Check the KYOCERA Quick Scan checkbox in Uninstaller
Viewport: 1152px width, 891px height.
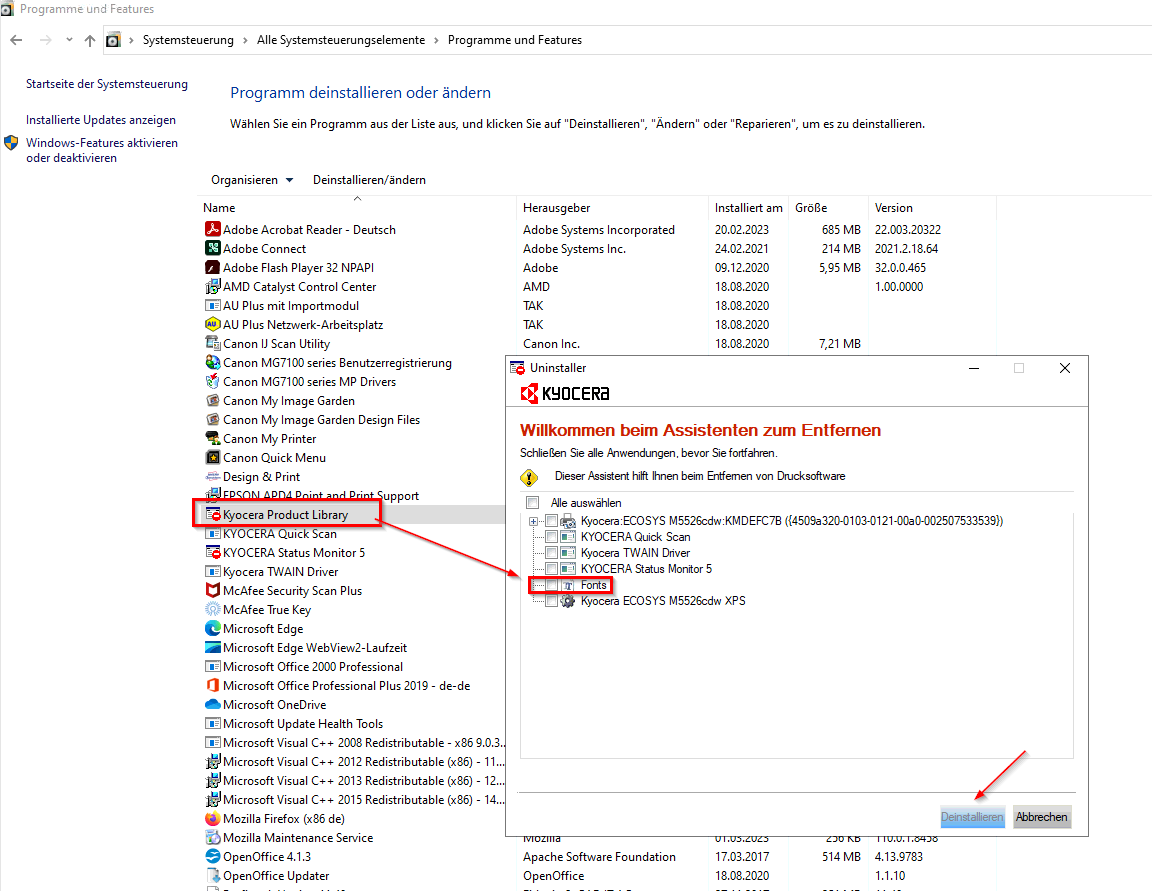coord(551,537)
